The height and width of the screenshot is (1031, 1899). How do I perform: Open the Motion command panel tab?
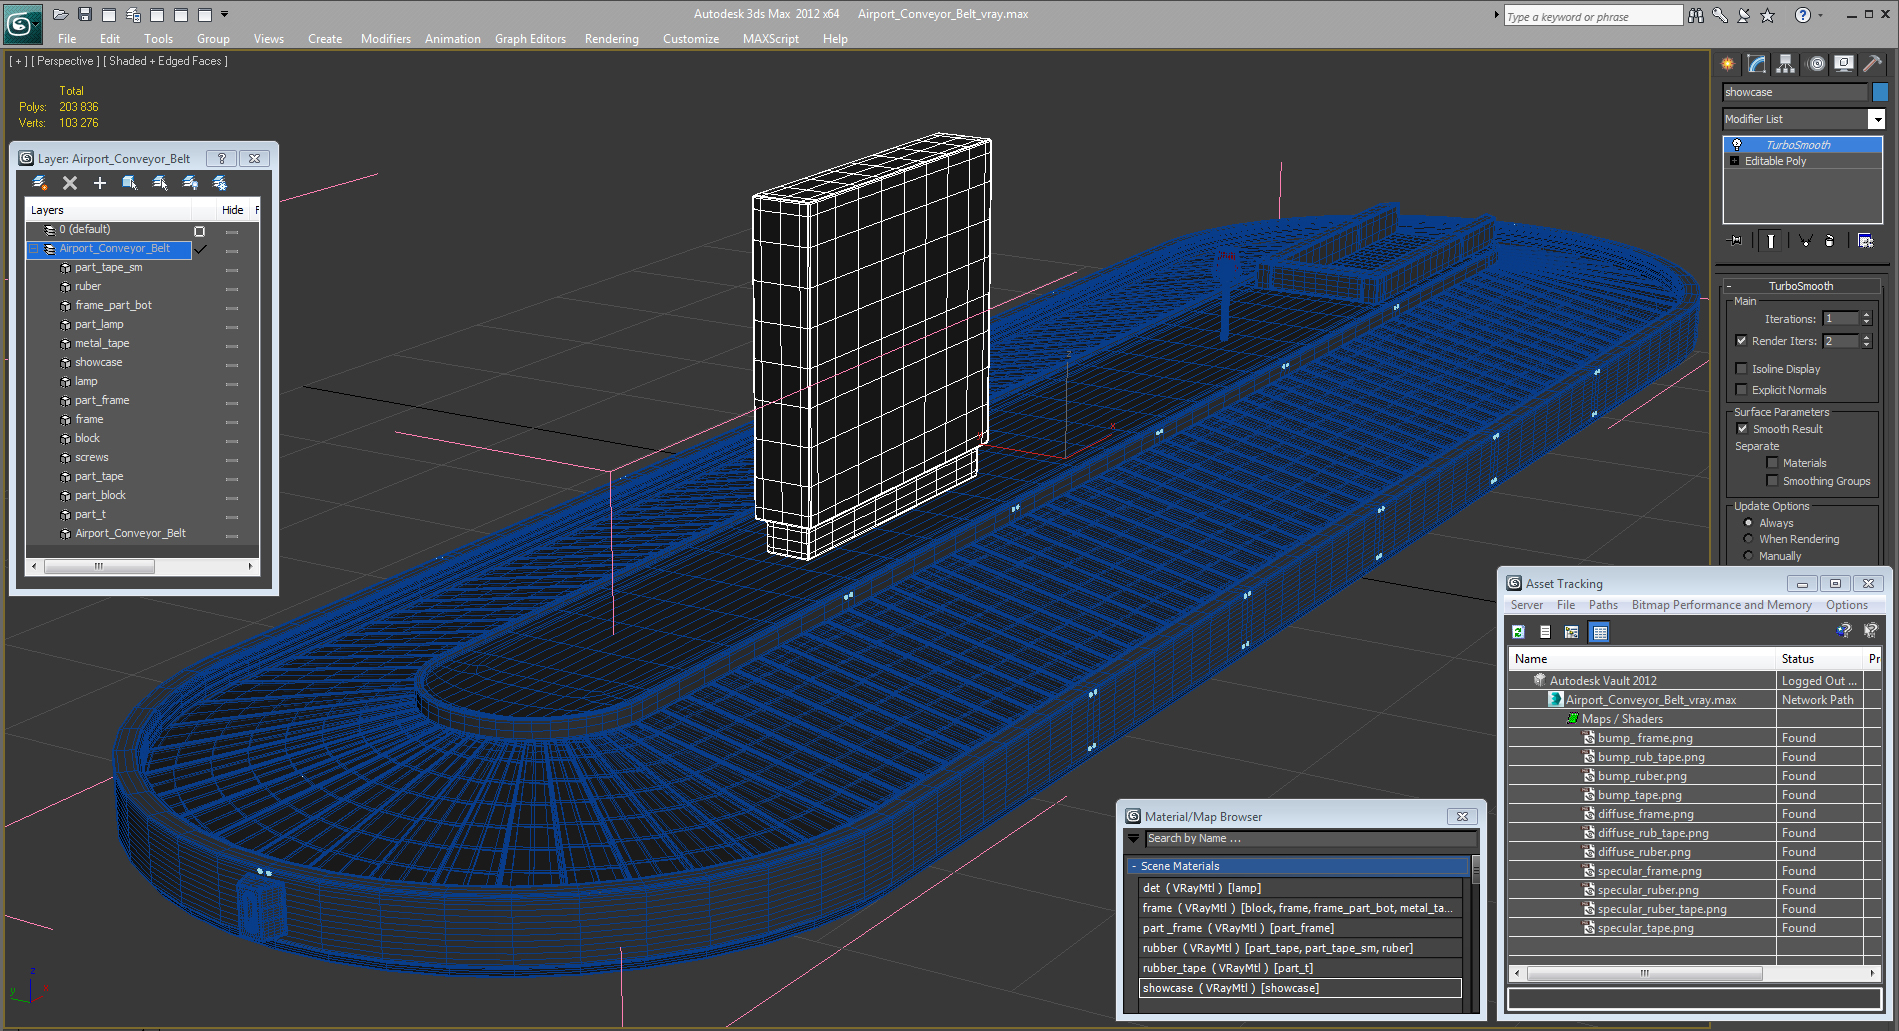[1816, 64]
